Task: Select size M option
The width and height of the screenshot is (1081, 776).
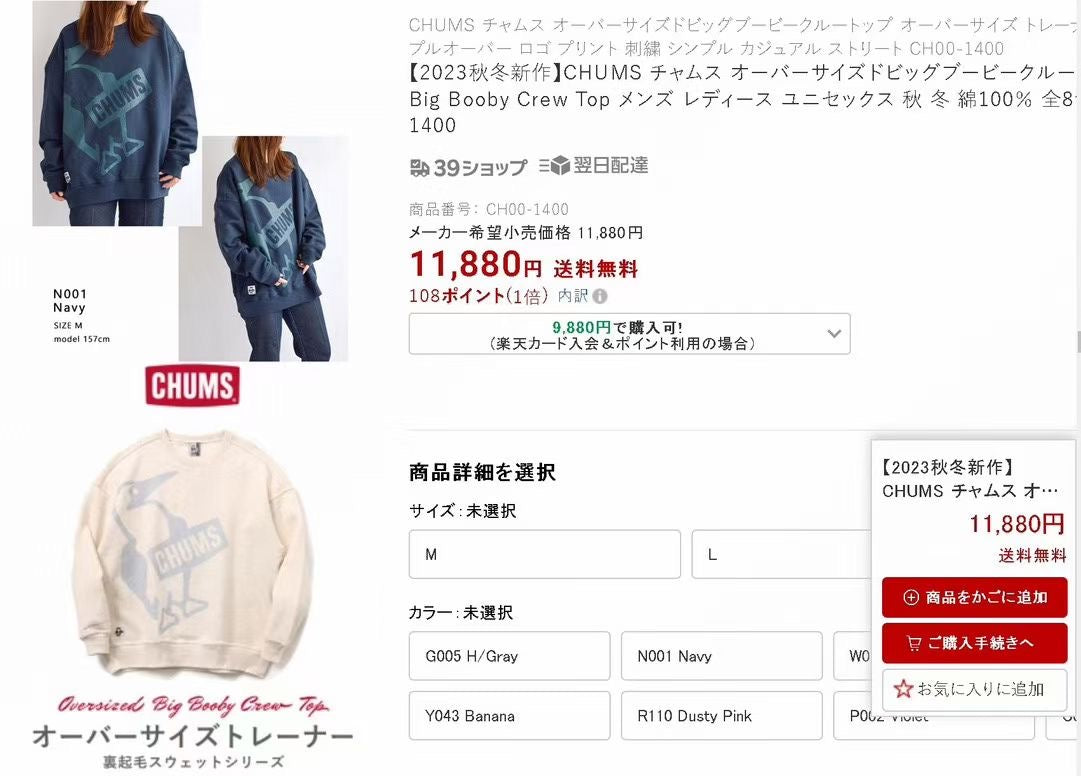Action: (x=545, y=554)
